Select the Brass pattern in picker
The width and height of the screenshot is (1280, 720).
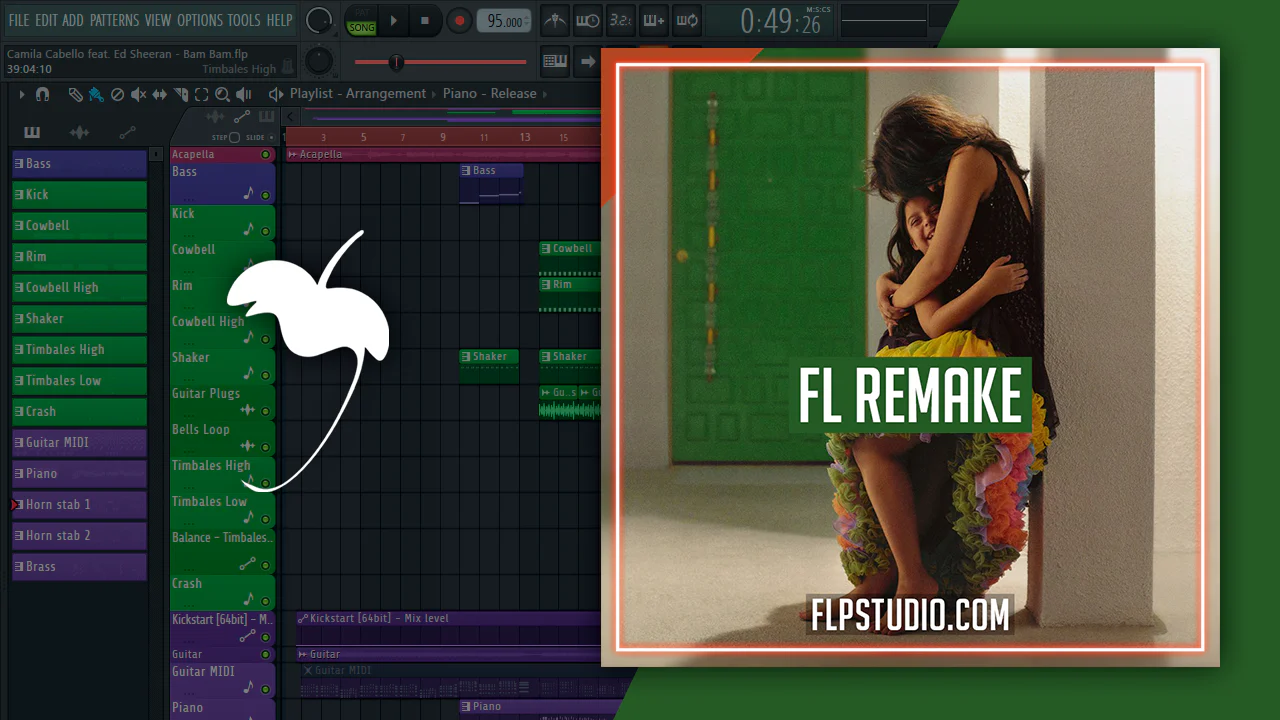coord(79,567)
